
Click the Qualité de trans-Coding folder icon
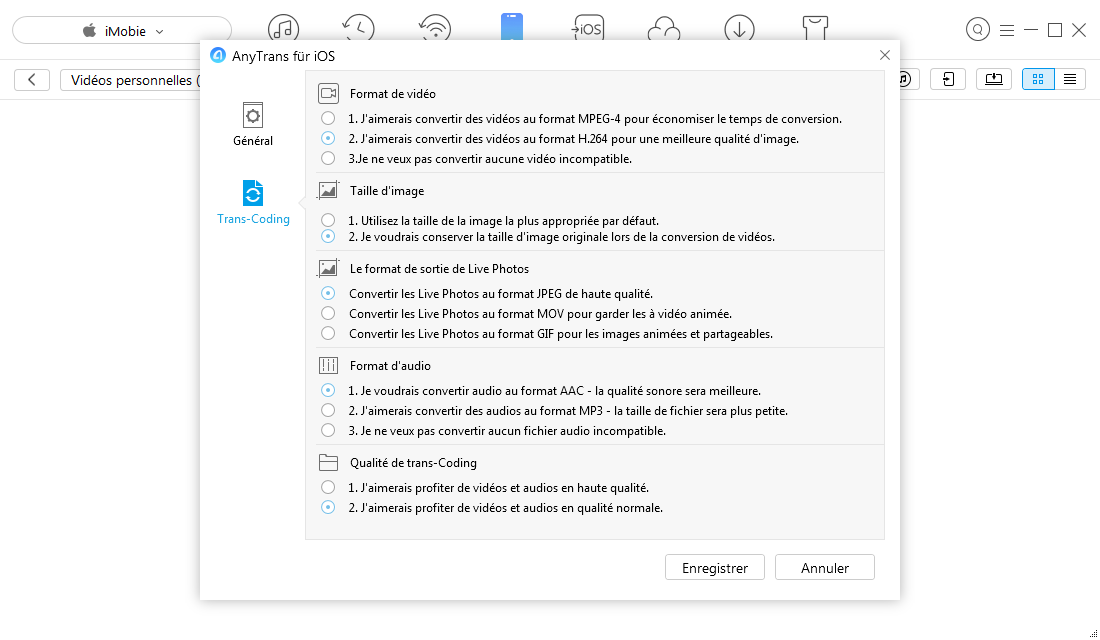(328, 462)
